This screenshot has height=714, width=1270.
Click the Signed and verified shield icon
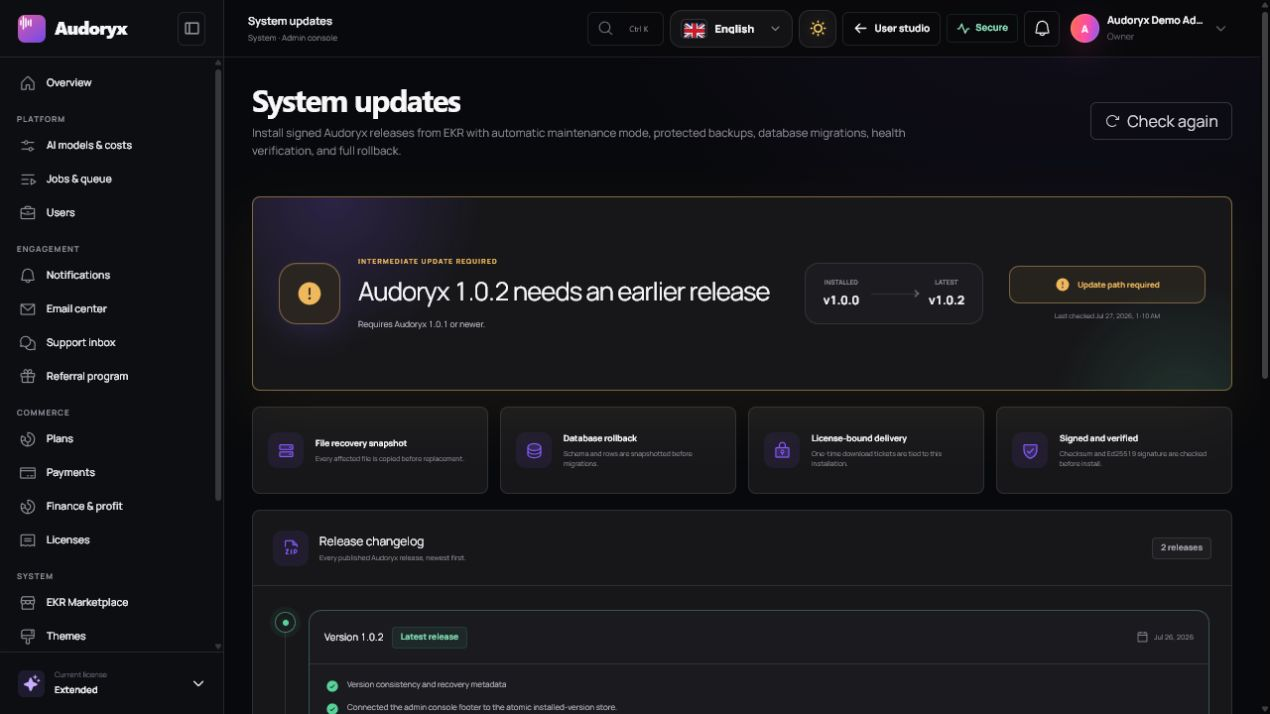[x=1030, y=450]
